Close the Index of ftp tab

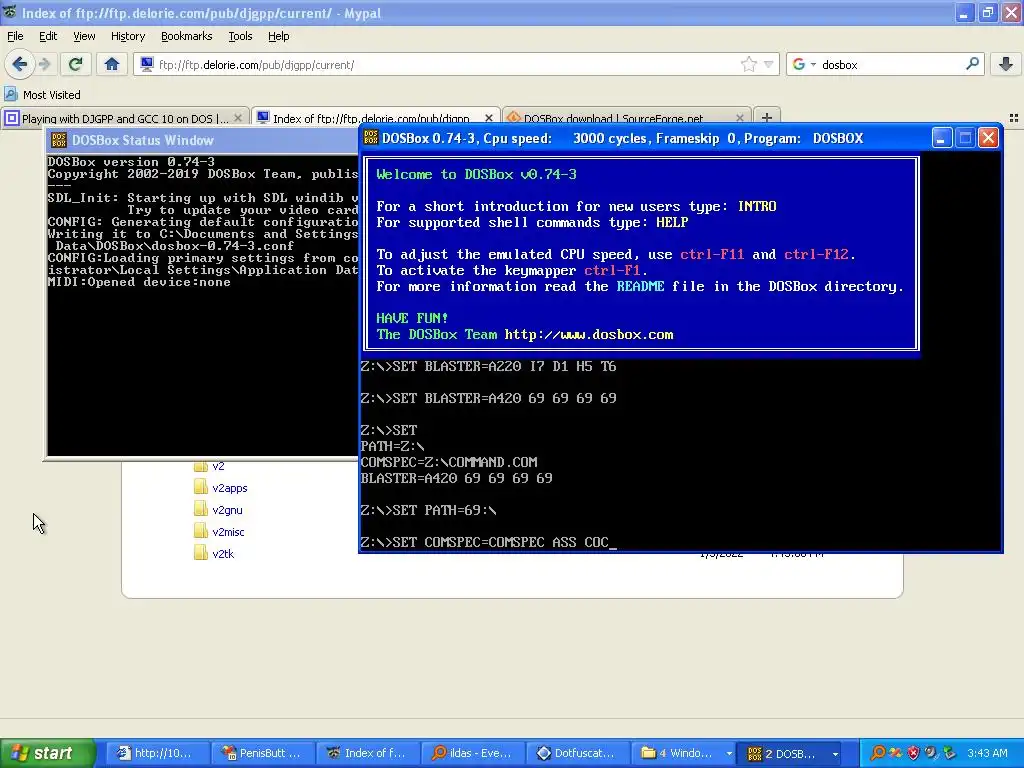point(488,118)
